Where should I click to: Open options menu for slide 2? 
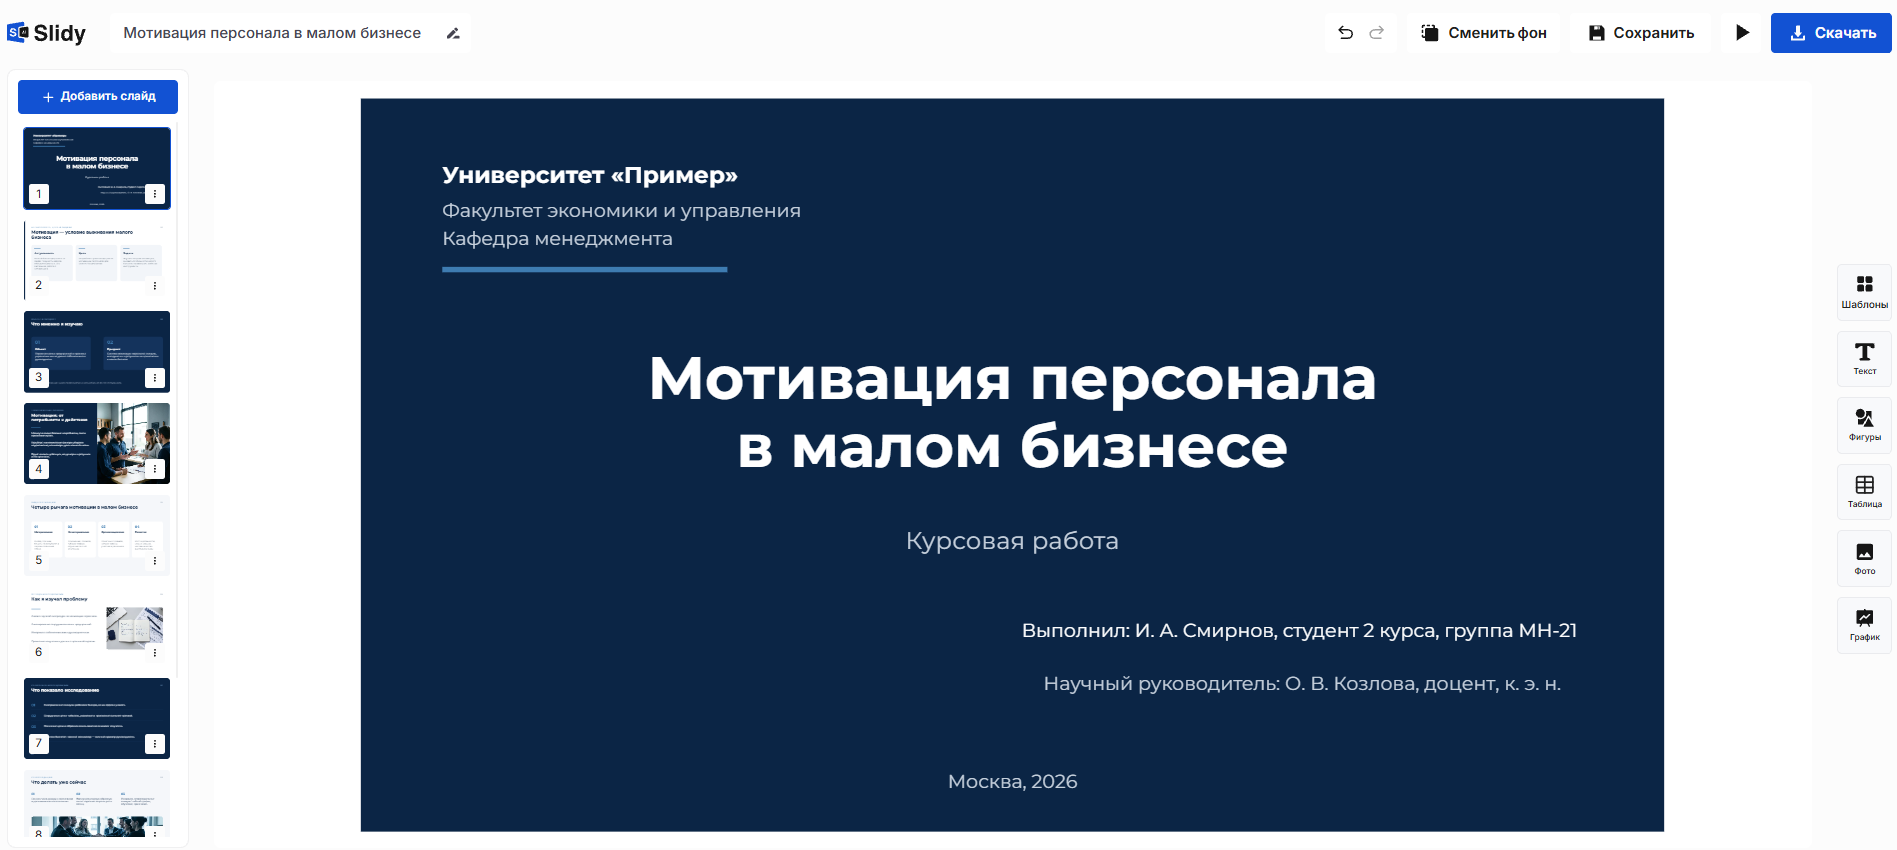click(155, 286)
